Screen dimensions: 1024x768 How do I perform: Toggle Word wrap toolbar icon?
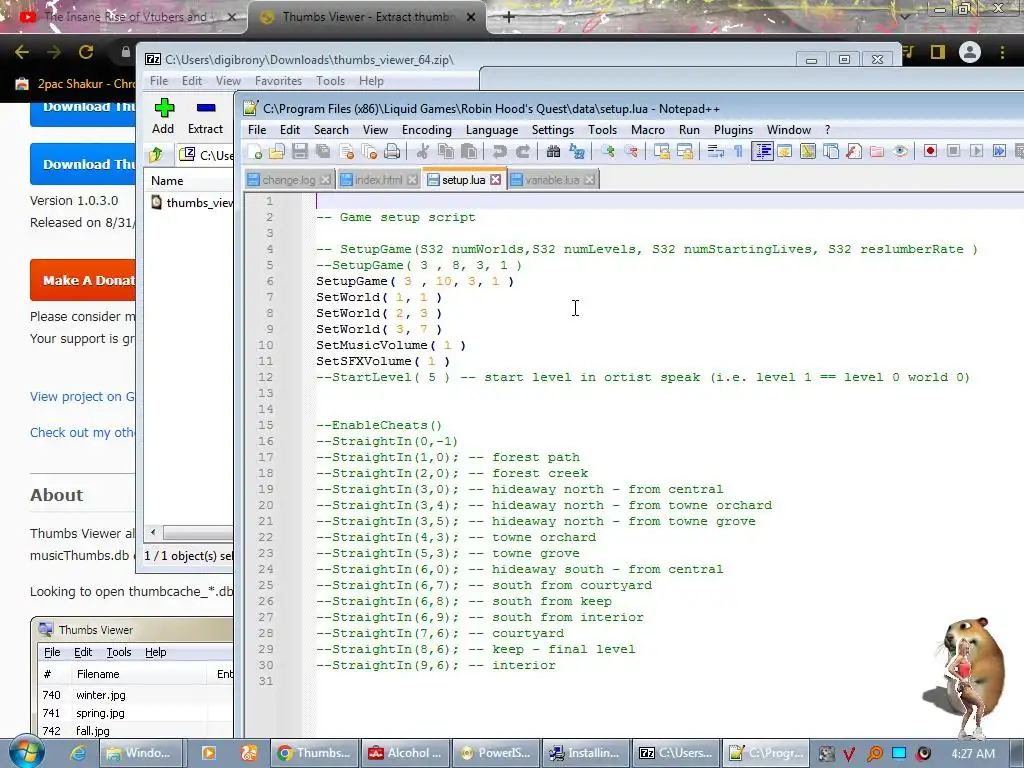tap(716, 152)
